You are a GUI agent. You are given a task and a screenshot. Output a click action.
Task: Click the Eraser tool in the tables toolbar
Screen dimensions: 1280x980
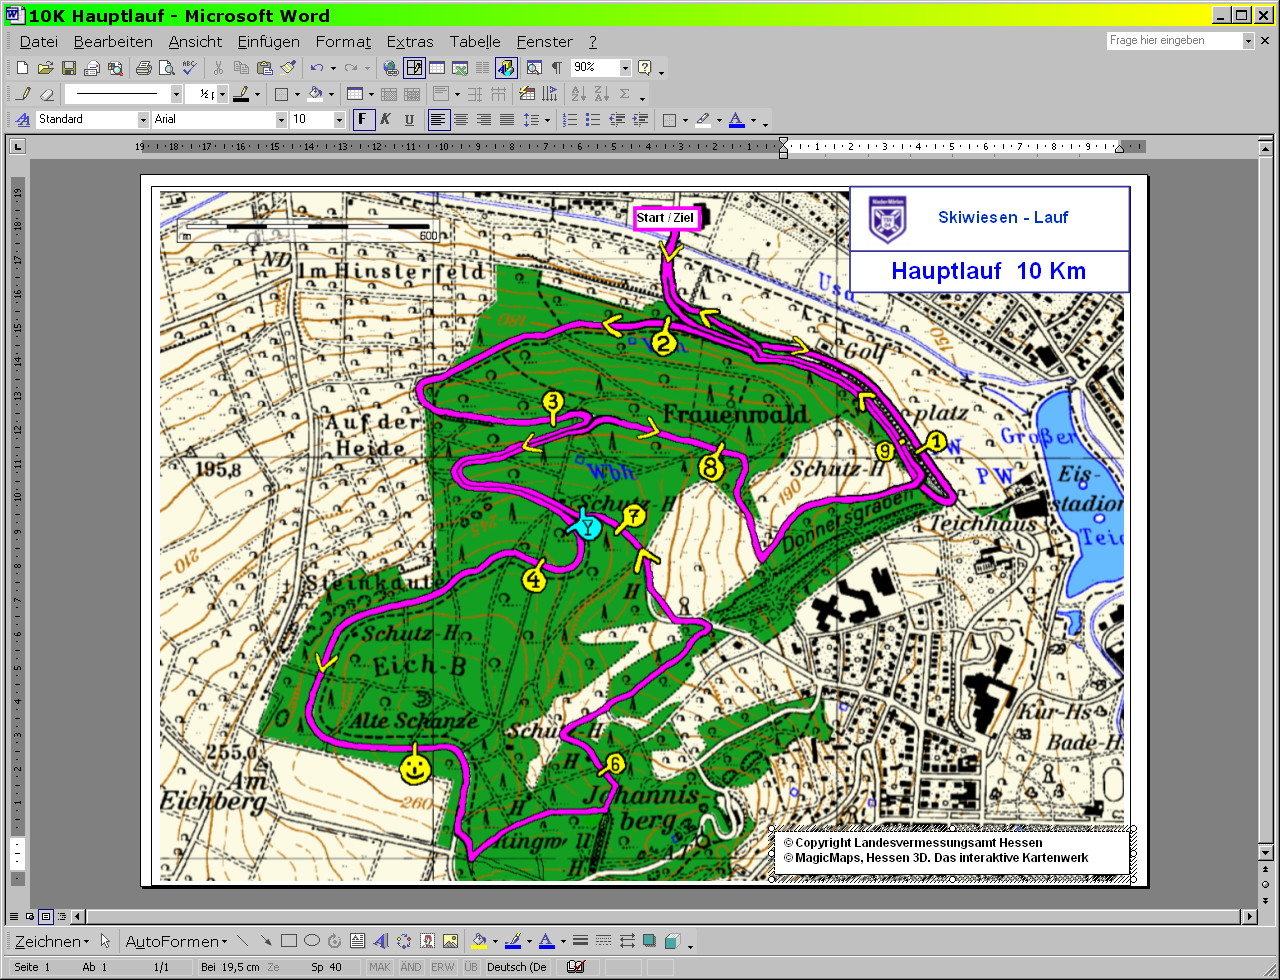click(x=46, y=94)
